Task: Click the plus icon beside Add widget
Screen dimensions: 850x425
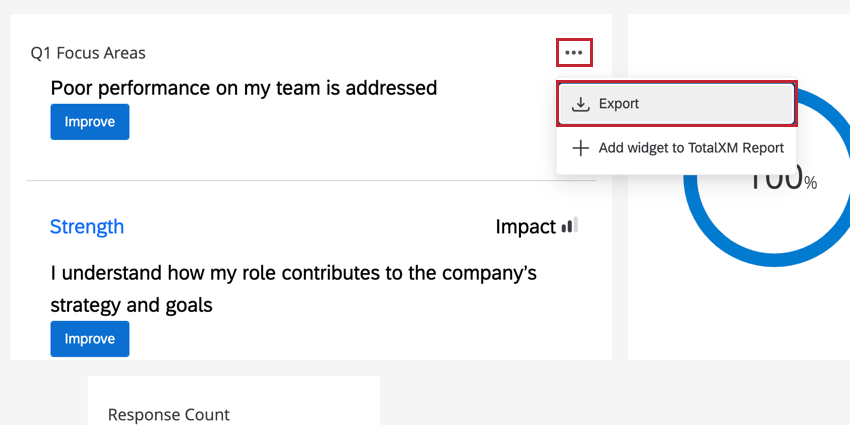Action: click(580, 148)
